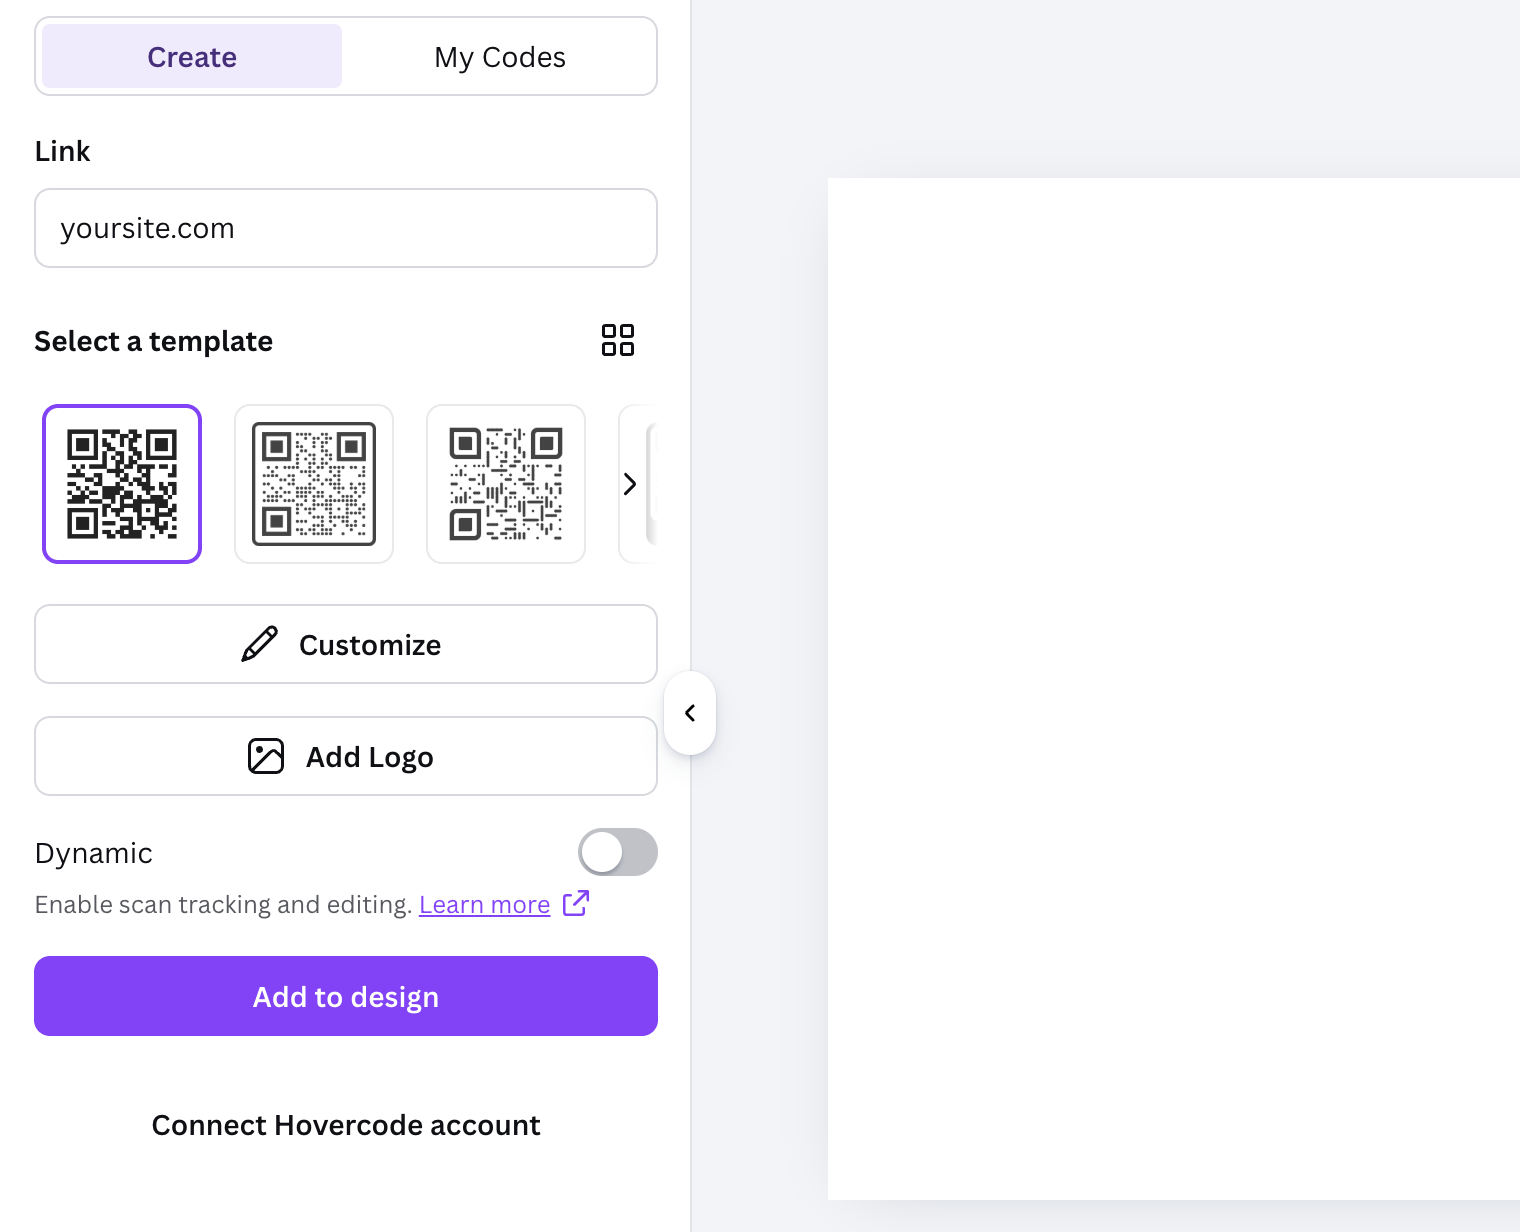Click the external link icon beside Learn more
This screenshot has height=1232, width=1520.
(576, 903)
